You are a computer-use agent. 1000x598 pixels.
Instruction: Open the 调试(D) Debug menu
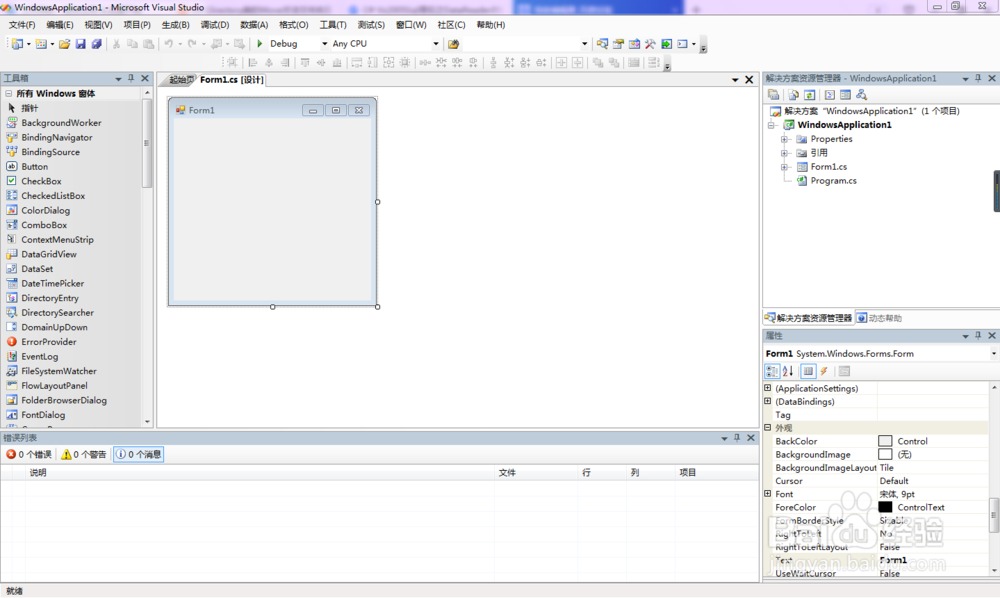(215, 25)
